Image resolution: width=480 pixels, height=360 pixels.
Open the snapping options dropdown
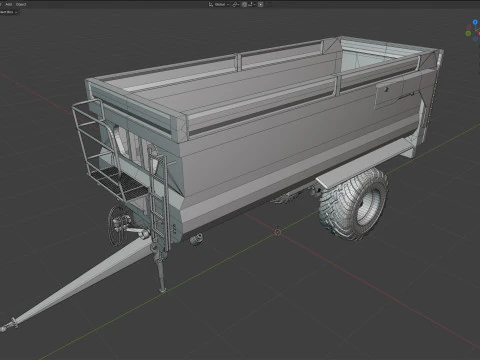(x=251, y=4)
